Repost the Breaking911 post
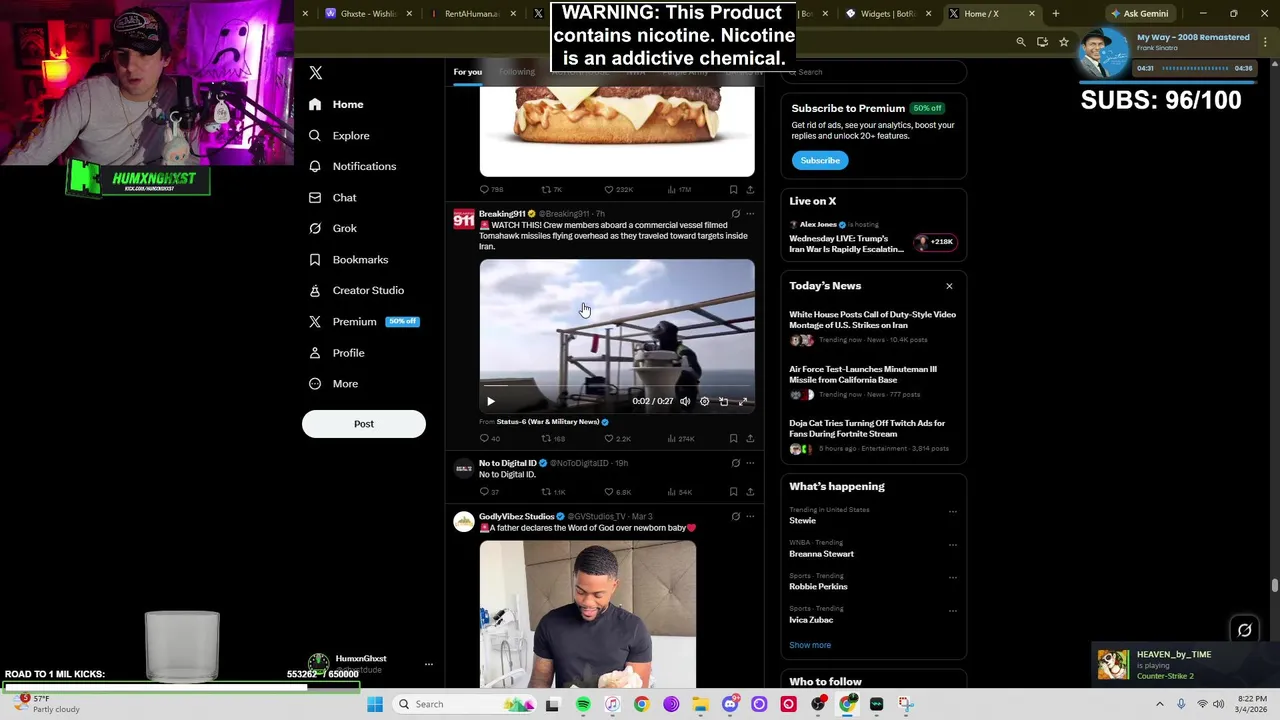1280x720 pixels. (x=553, y=438)
